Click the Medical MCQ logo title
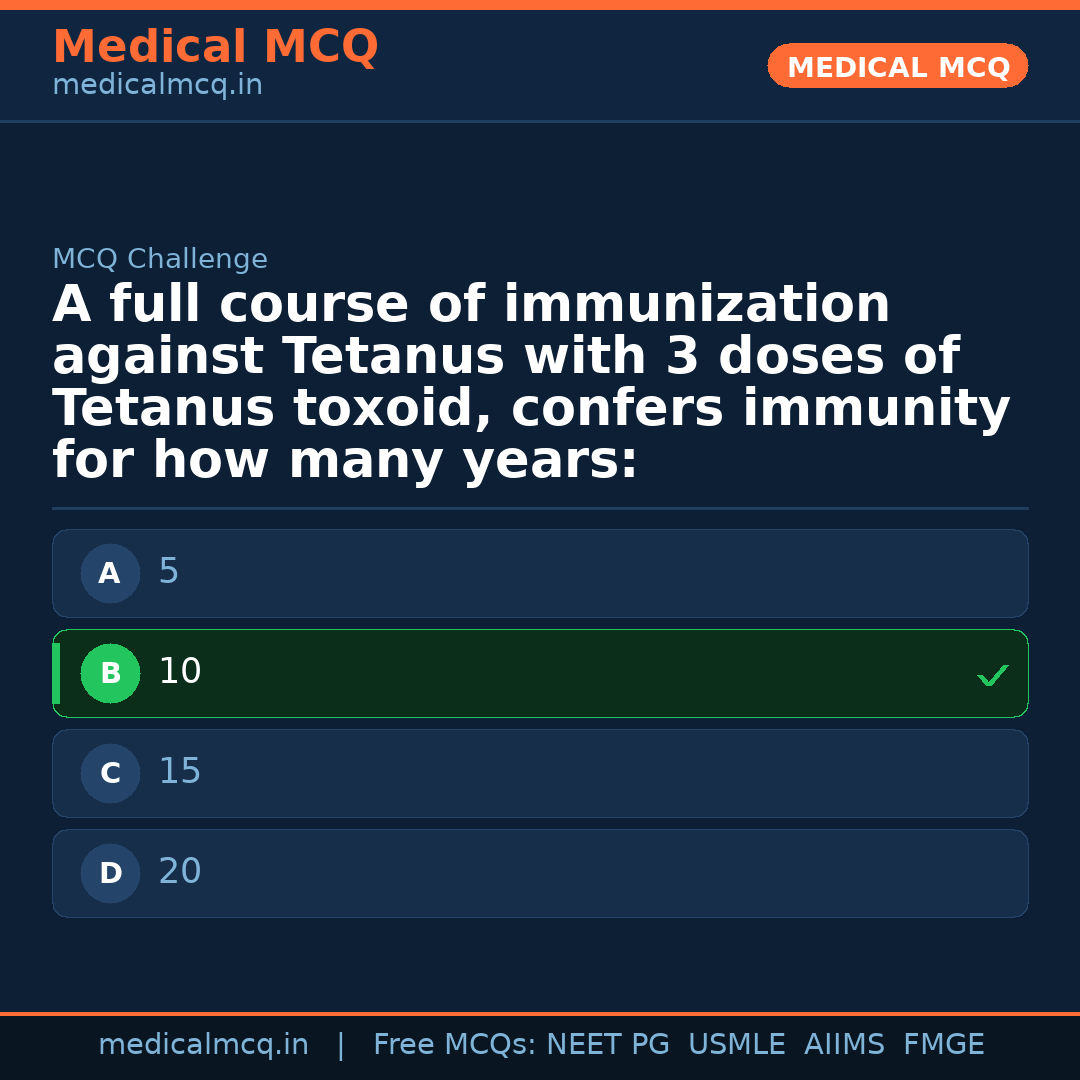Viewport: 1080px width, 1080px height. coord(215,48)
